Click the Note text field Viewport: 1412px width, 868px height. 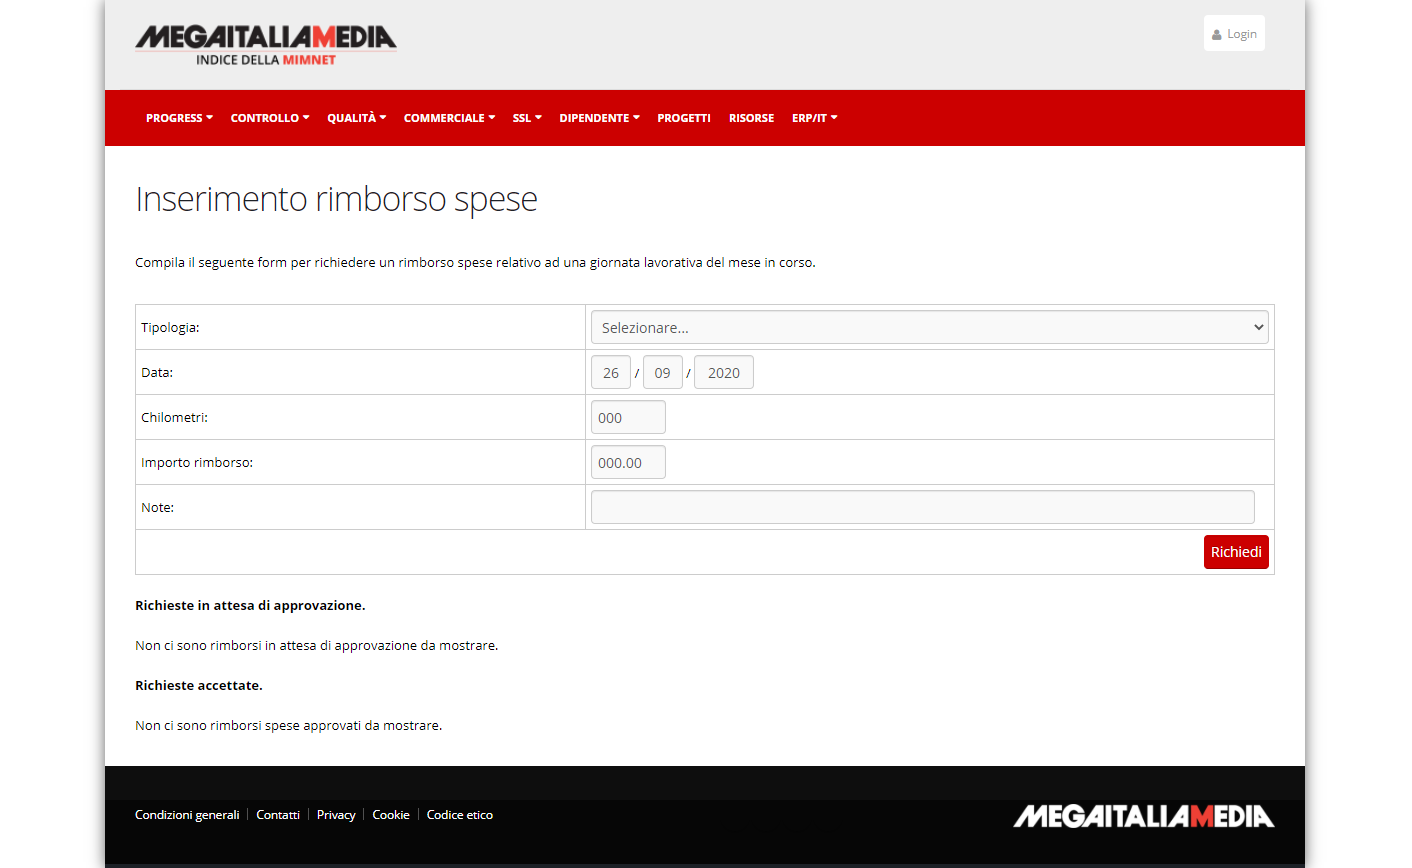click(923, 507)
